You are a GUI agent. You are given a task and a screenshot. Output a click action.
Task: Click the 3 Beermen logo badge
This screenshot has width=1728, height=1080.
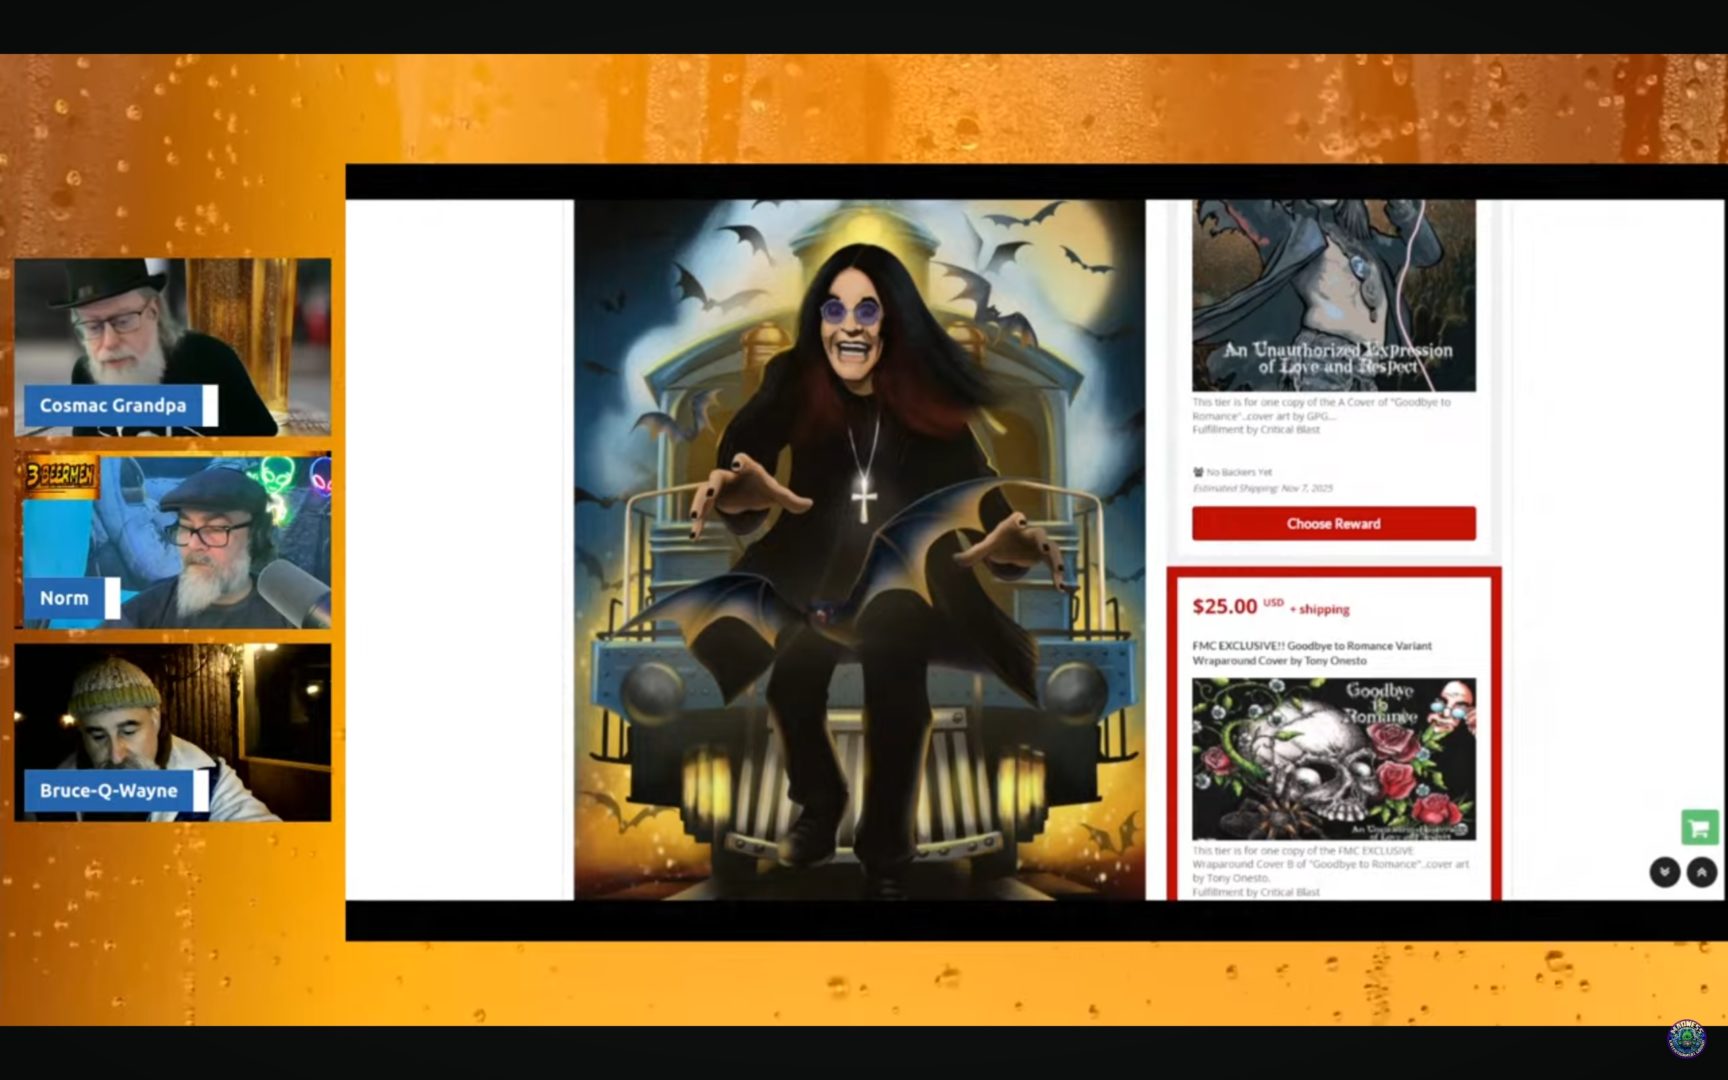(61, 476)
